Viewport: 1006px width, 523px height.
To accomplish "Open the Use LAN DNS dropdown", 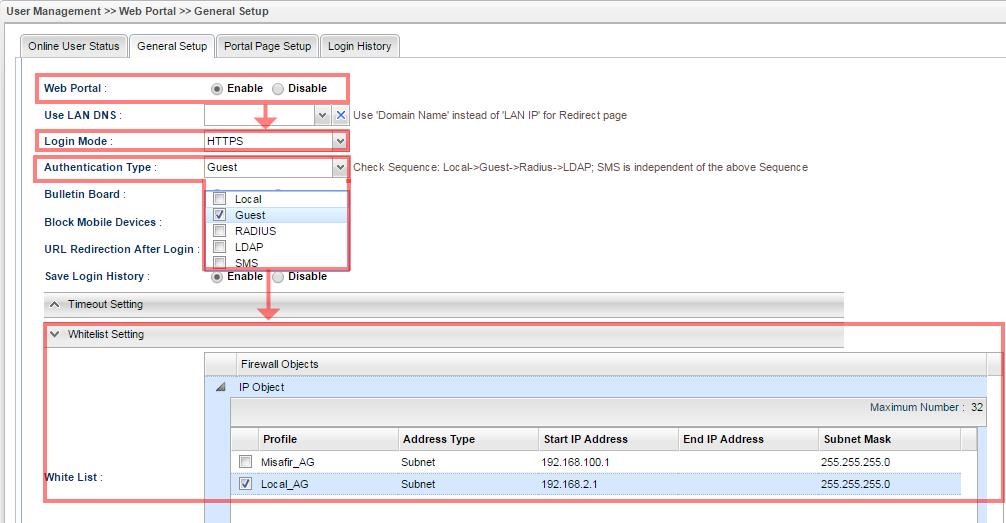I will click(x=322, y=115).
